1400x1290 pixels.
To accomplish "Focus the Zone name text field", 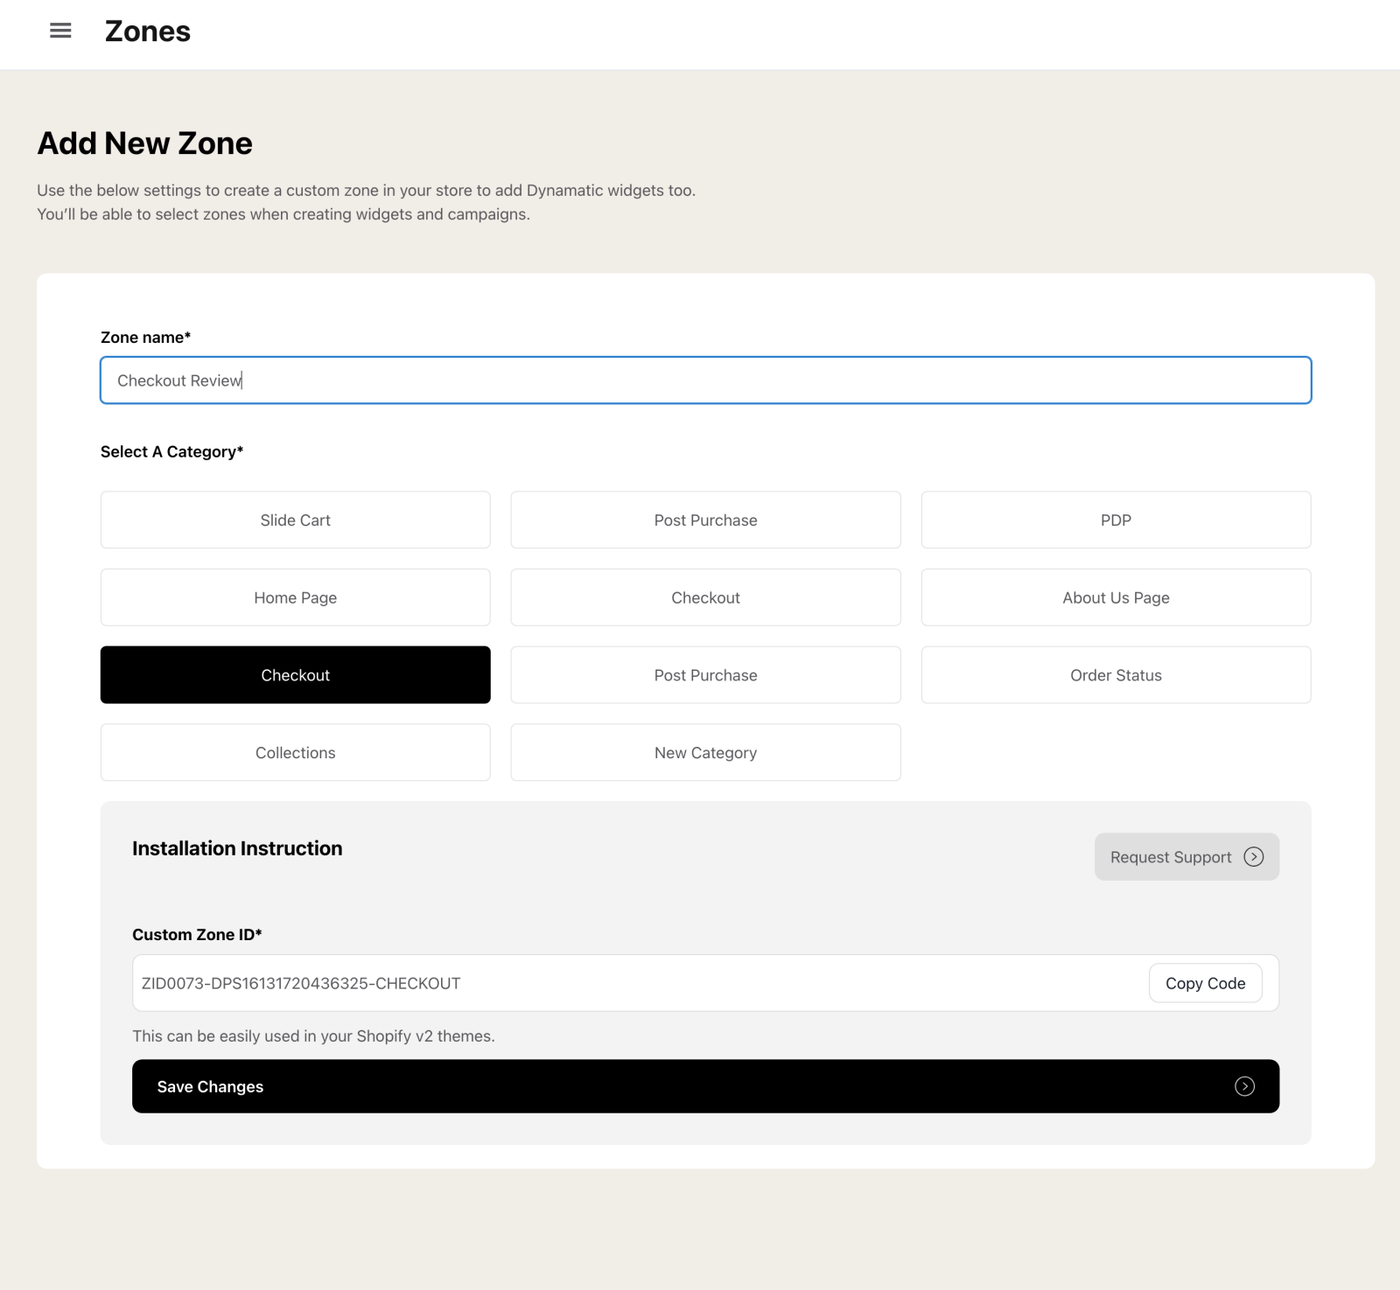I will (x=705, y=380).
